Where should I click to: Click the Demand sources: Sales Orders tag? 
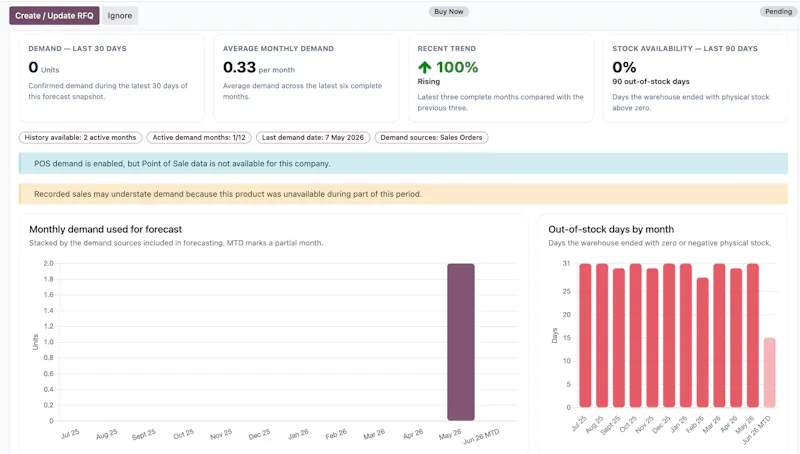pos(431,138)
